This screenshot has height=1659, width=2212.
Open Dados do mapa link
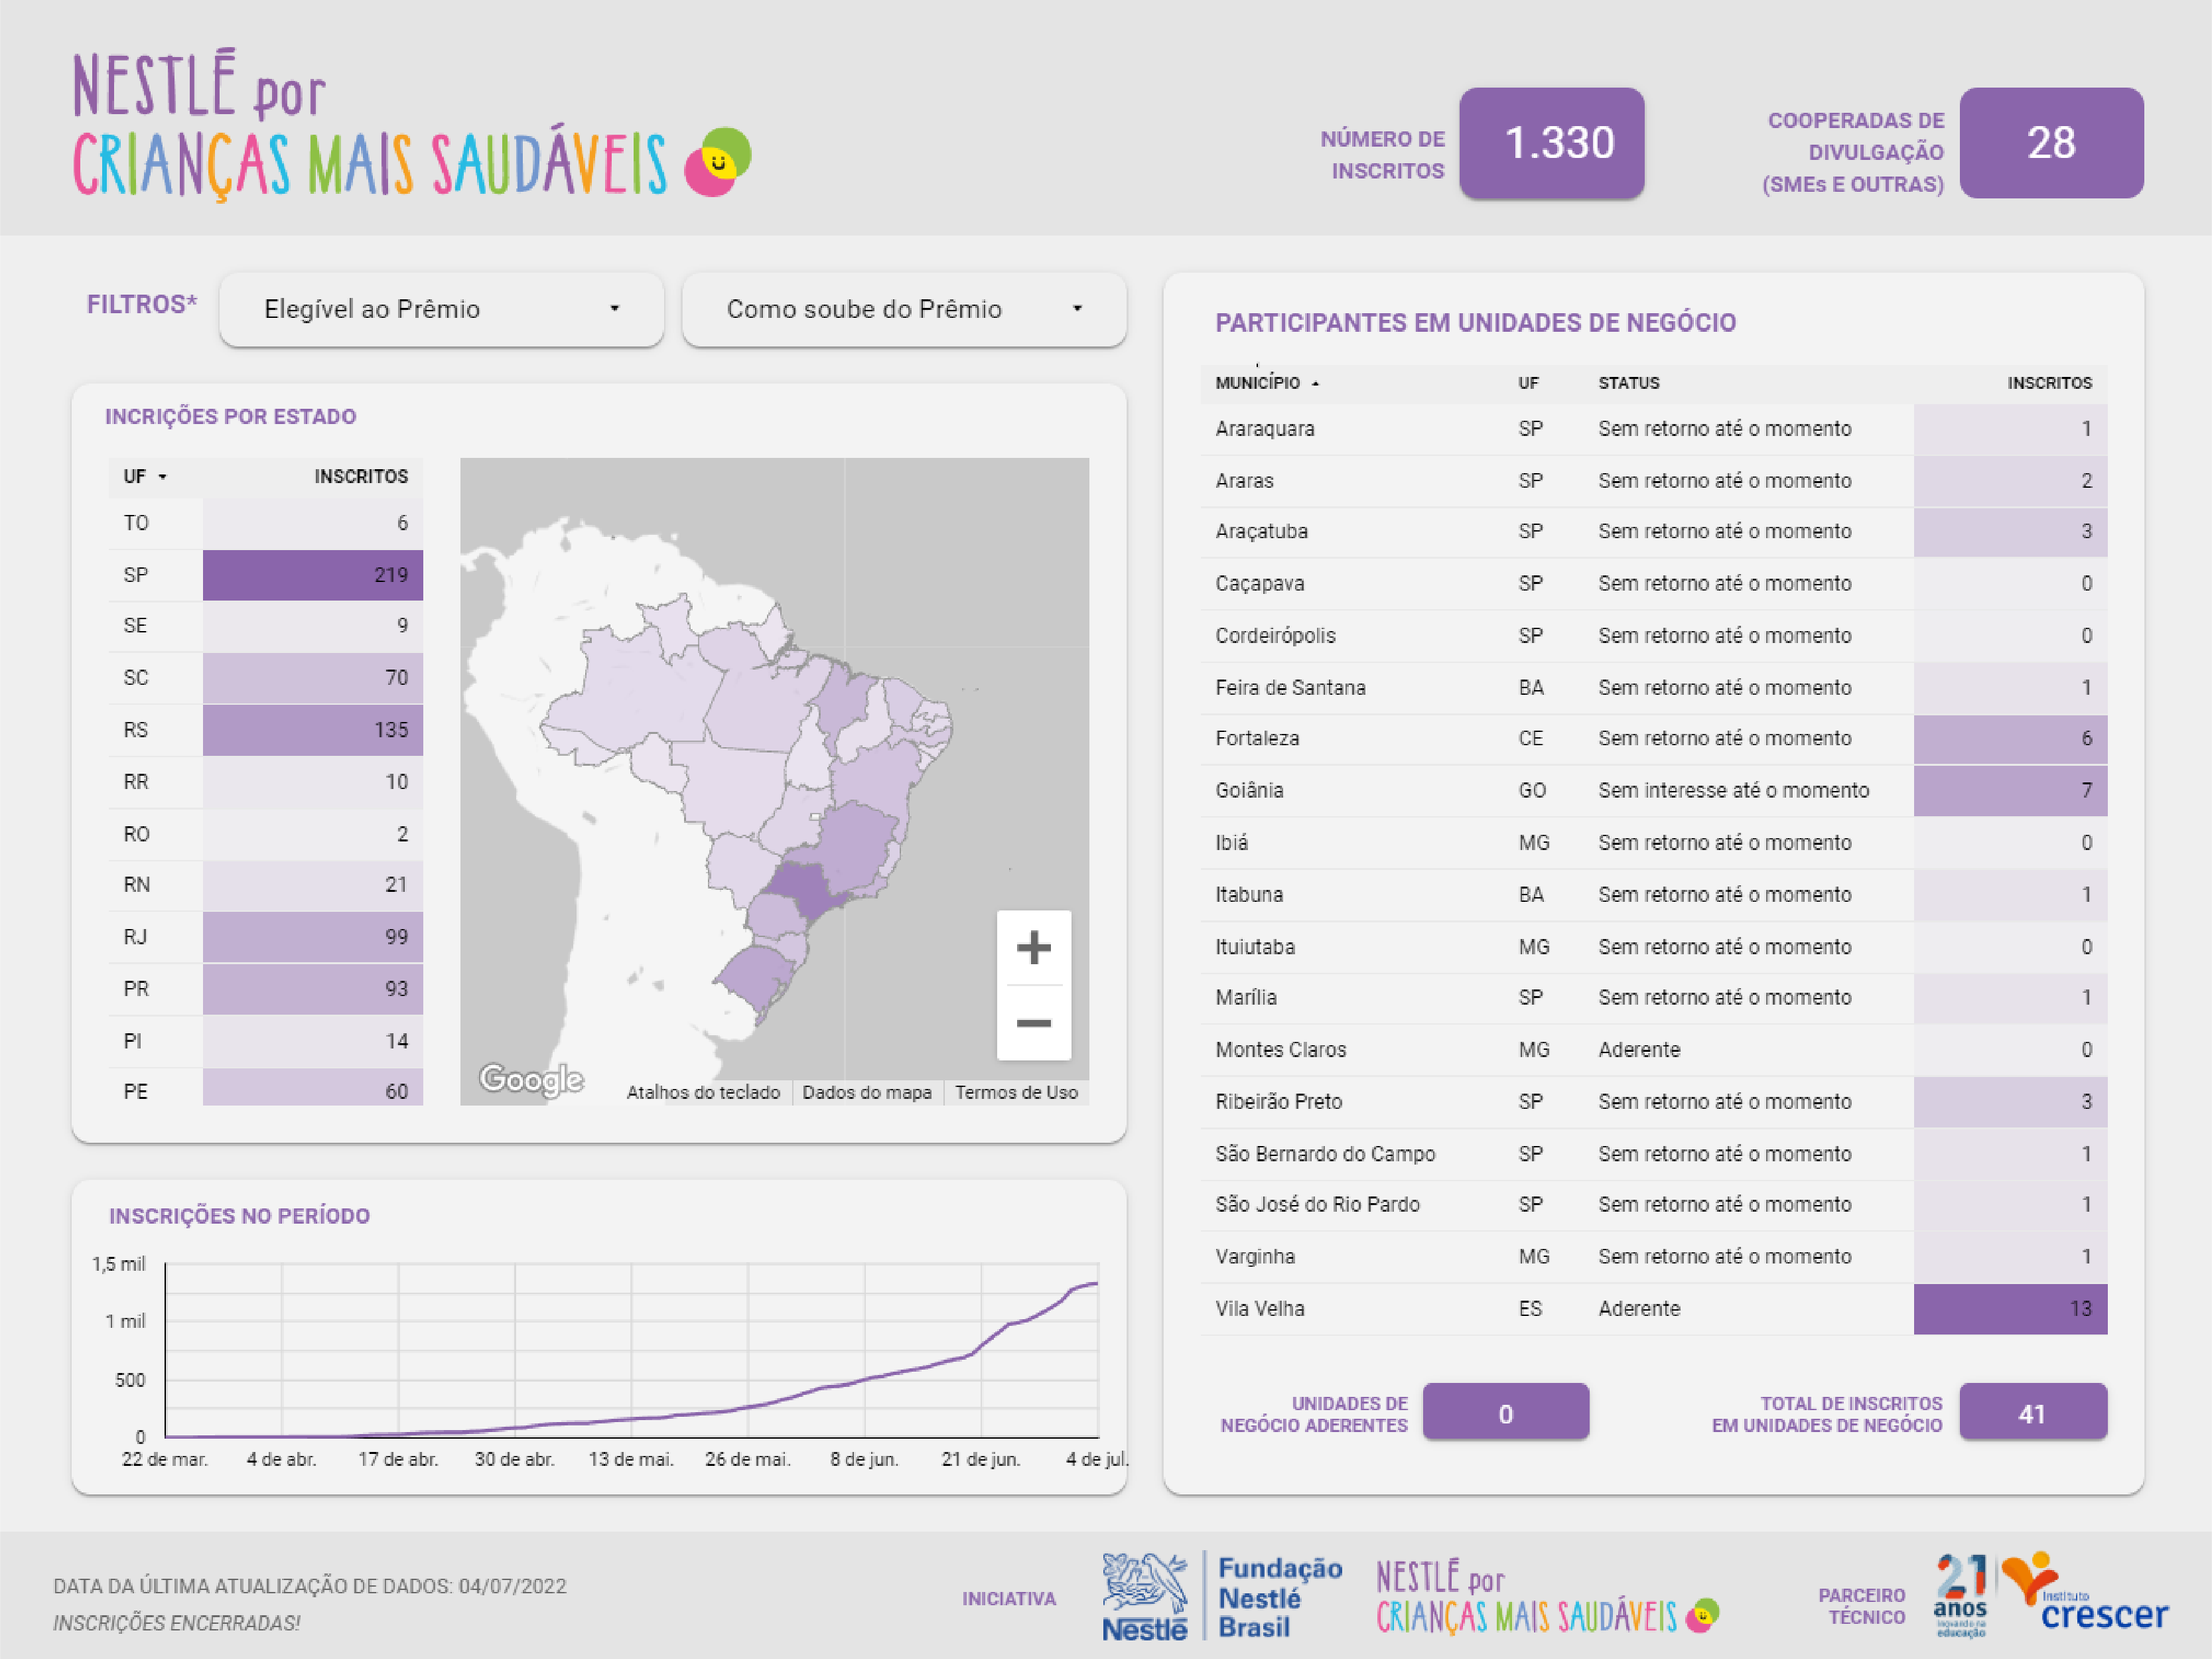click(866, 1092)
